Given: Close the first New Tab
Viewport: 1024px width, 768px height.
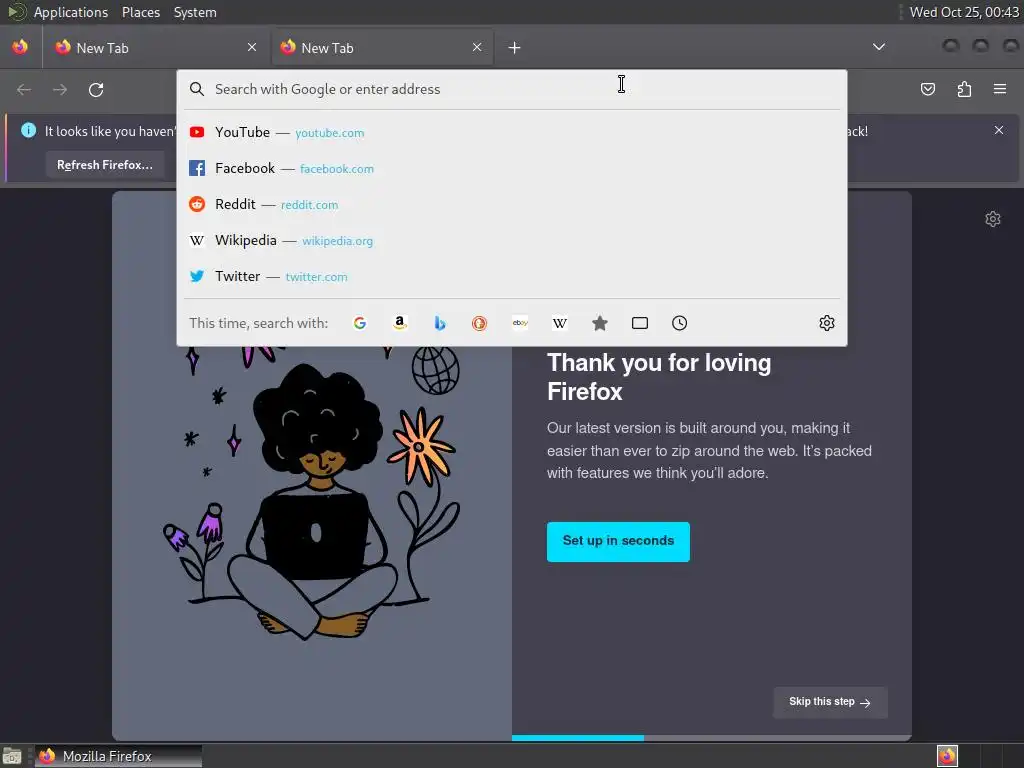Looking at the screenshot, I should [x=252, y=47].
